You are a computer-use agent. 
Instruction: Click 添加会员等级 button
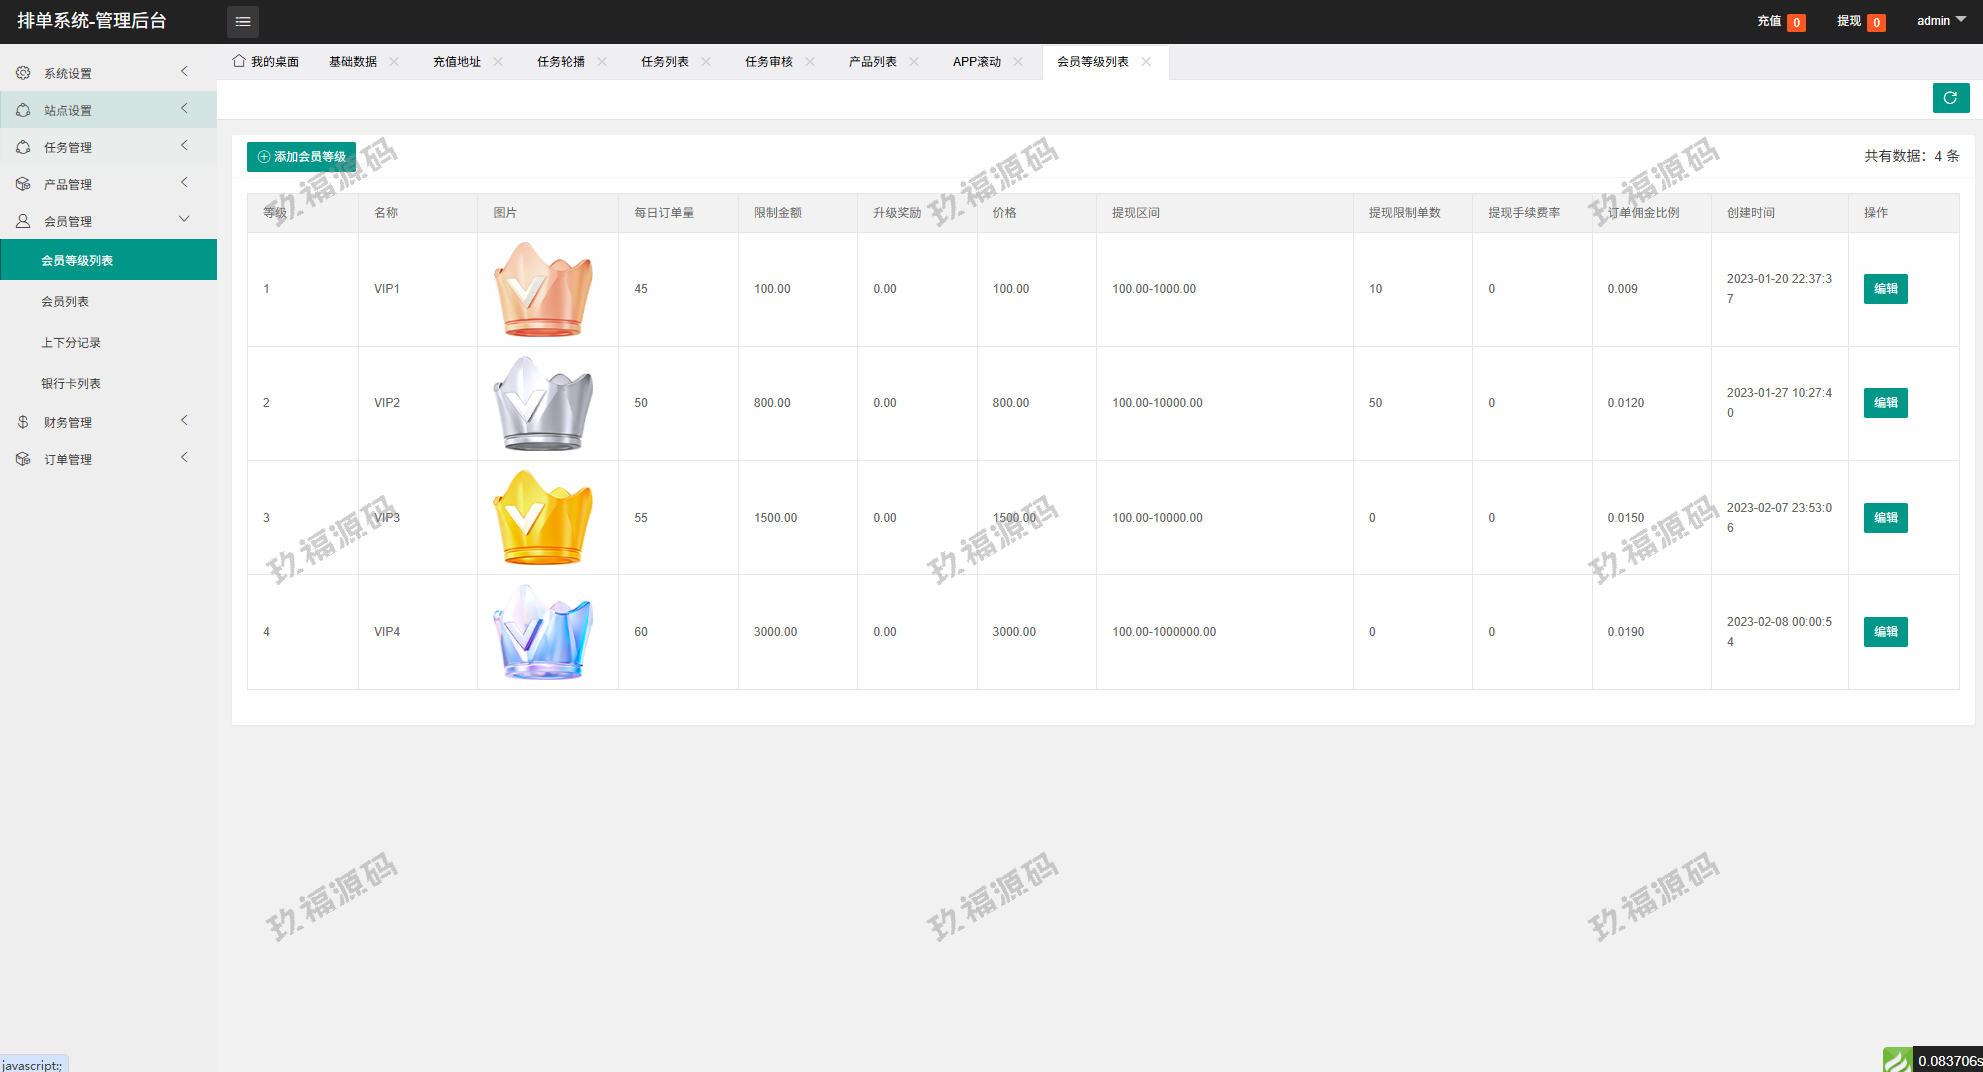pyautogui.click(x=301, y=157)
